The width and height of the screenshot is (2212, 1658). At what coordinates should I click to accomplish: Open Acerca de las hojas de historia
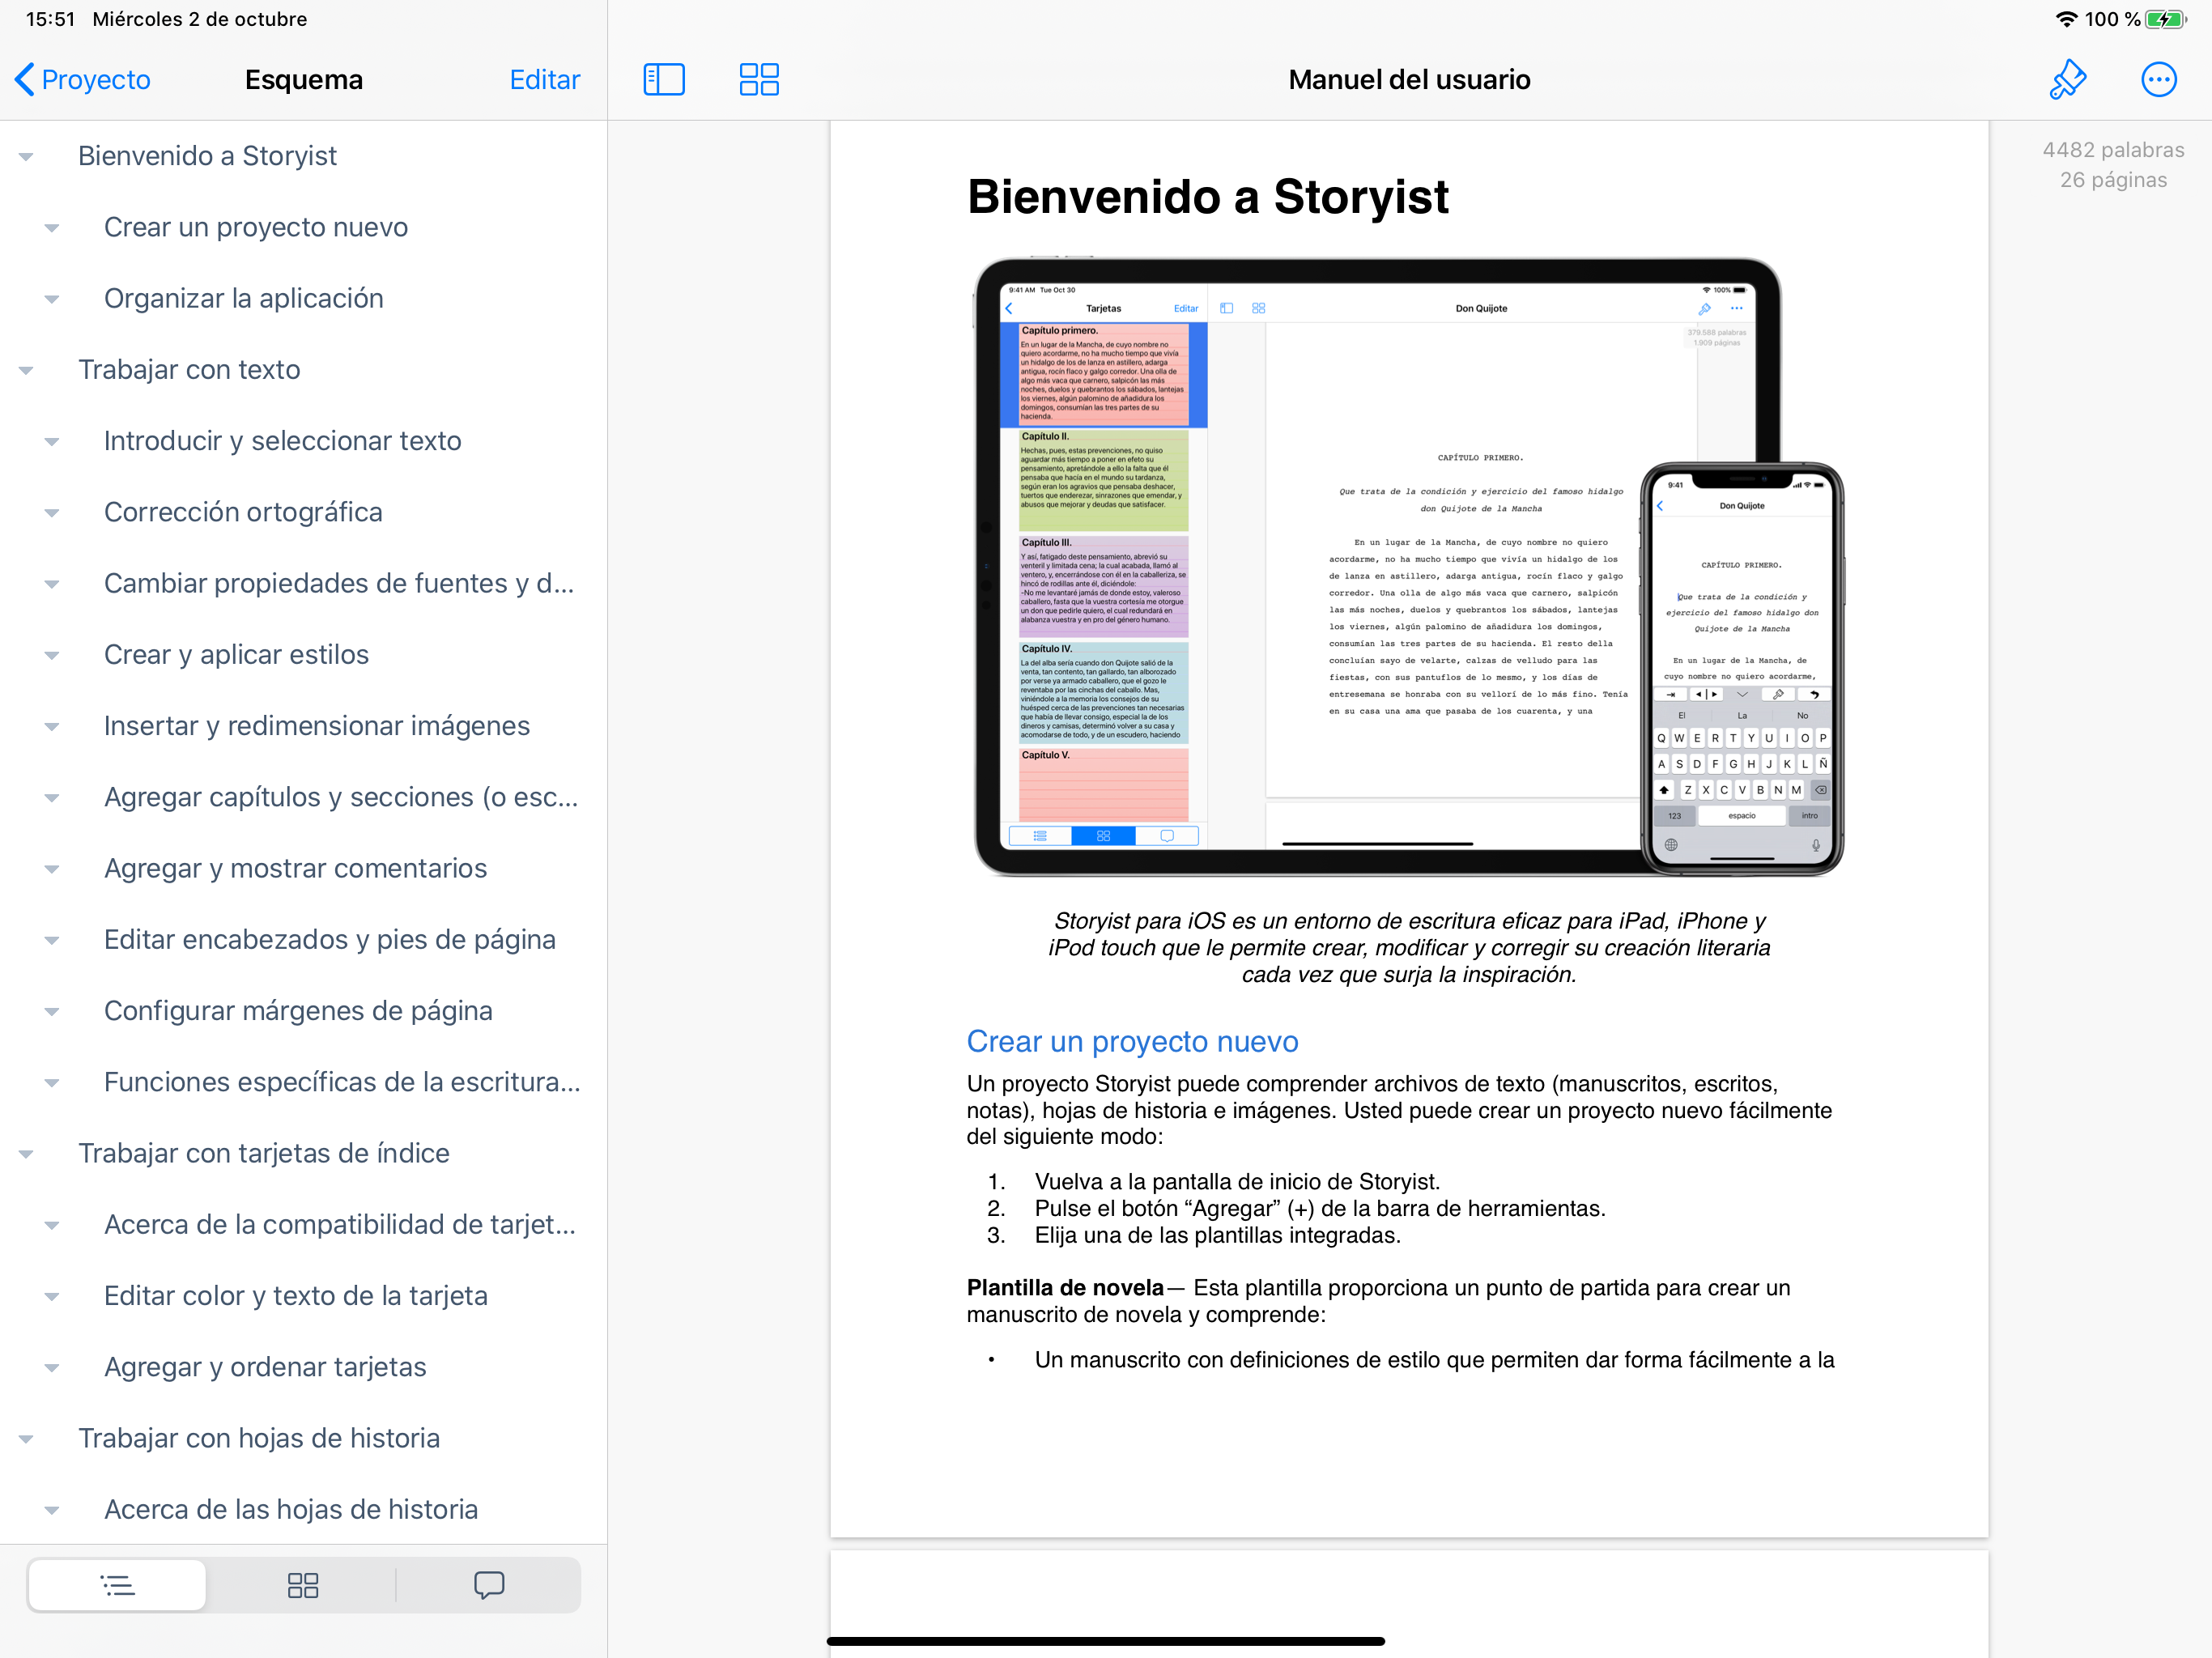291,1509
